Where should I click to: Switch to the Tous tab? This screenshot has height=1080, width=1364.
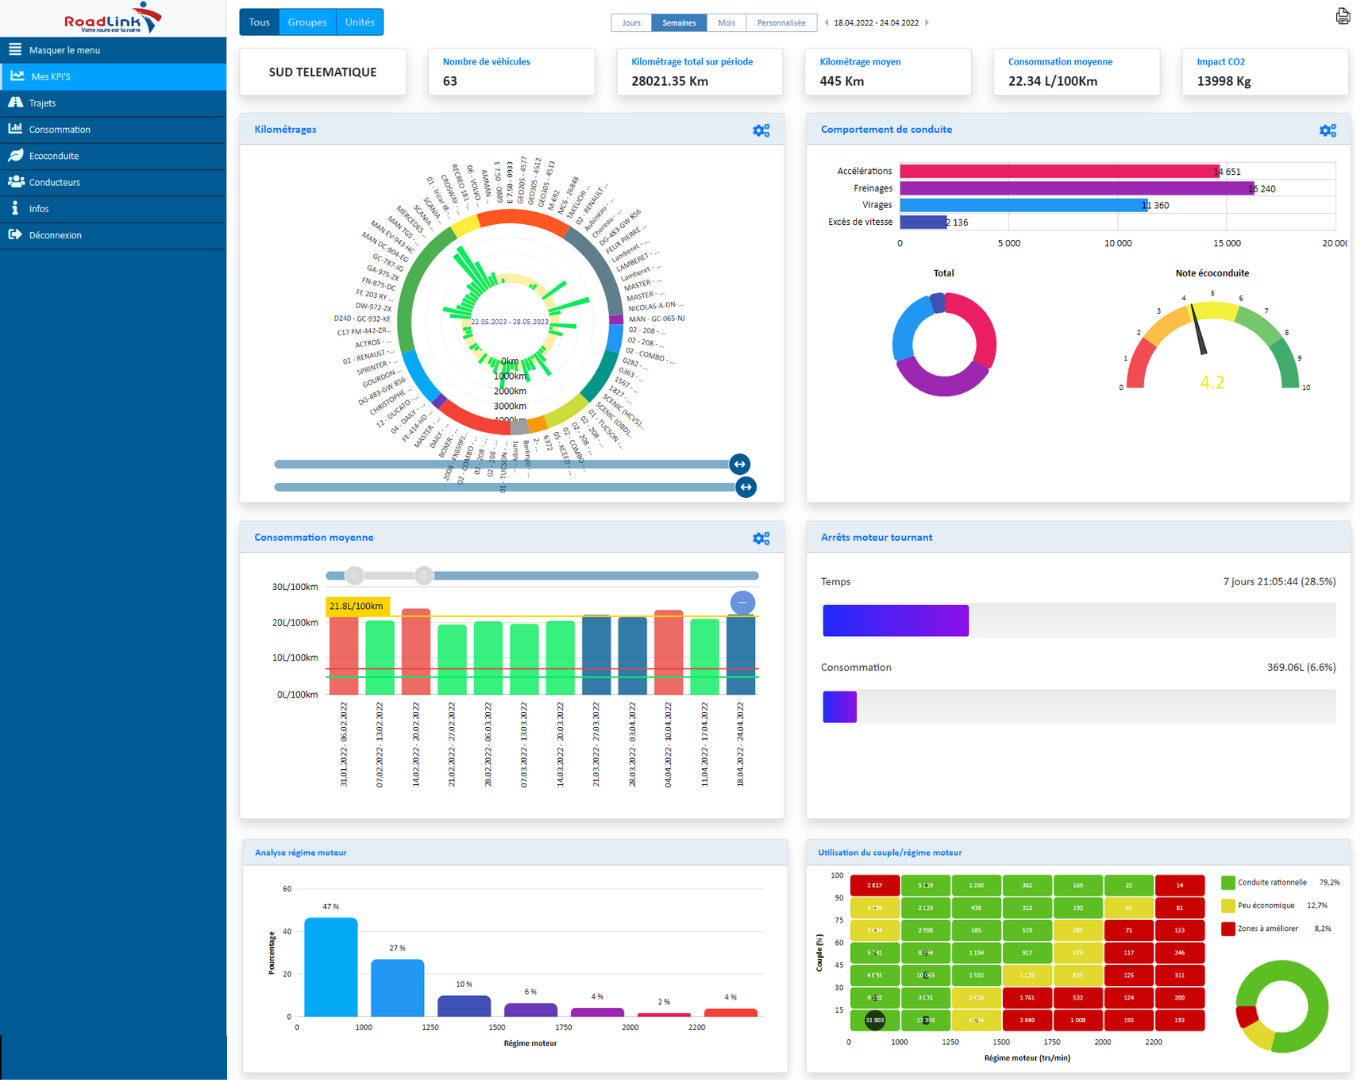pos(260,22)
